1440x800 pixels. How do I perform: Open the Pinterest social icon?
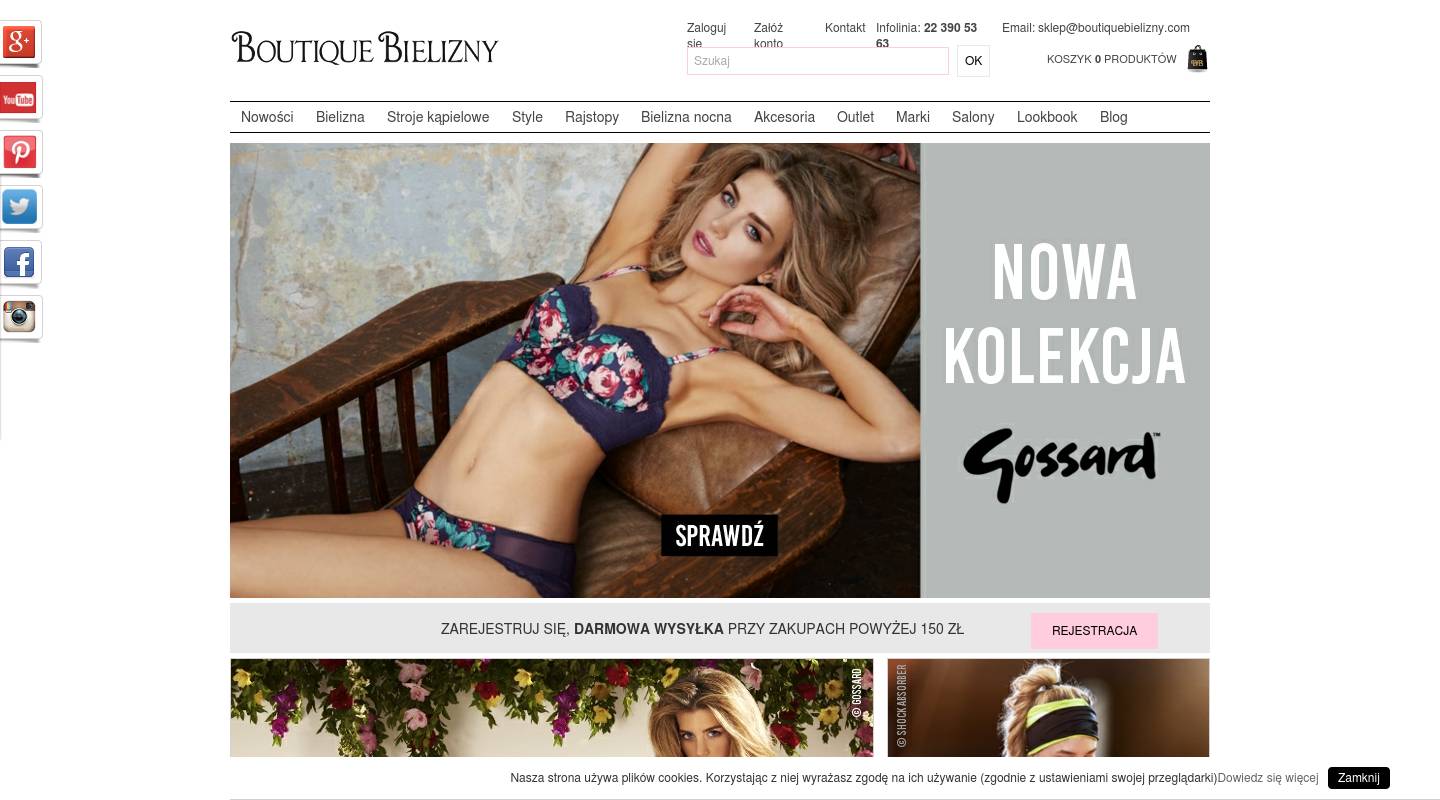20,152
